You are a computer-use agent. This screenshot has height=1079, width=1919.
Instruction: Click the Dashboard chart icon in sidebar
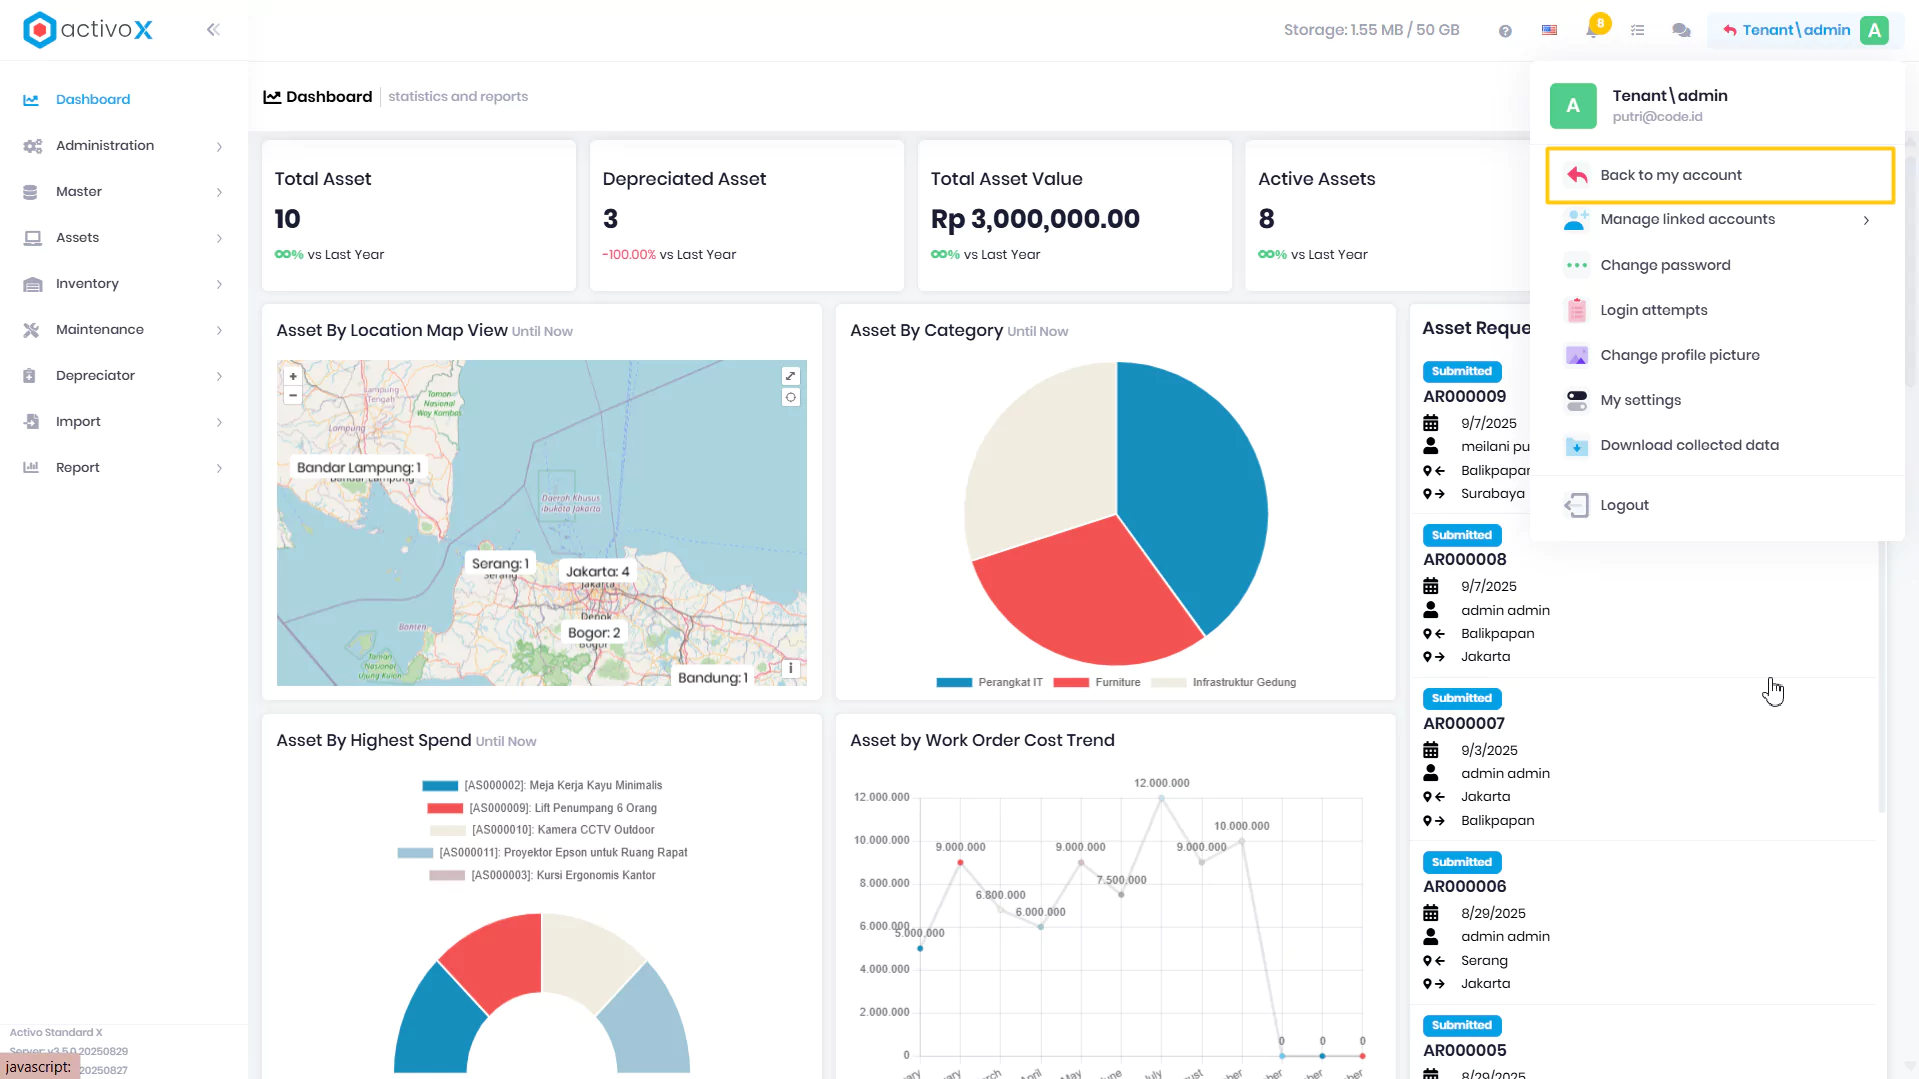coord(31,100)
